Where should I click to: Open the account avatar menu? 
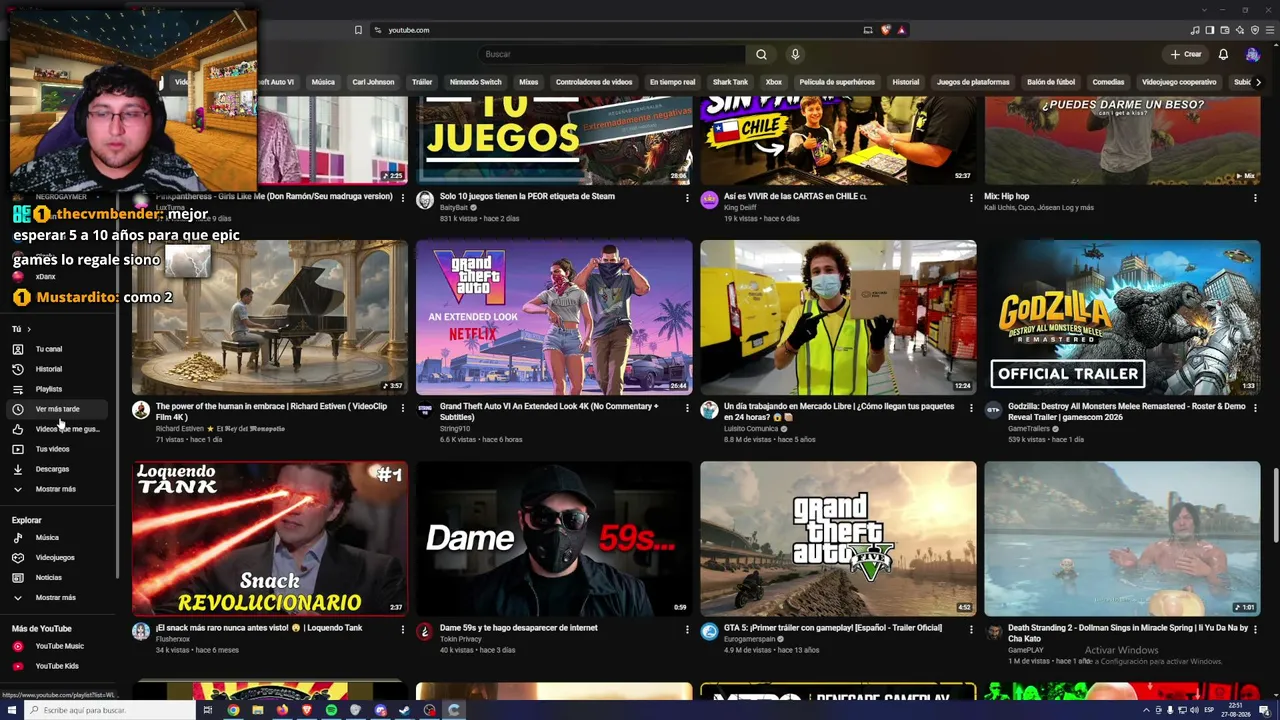tap(1252, 54)
